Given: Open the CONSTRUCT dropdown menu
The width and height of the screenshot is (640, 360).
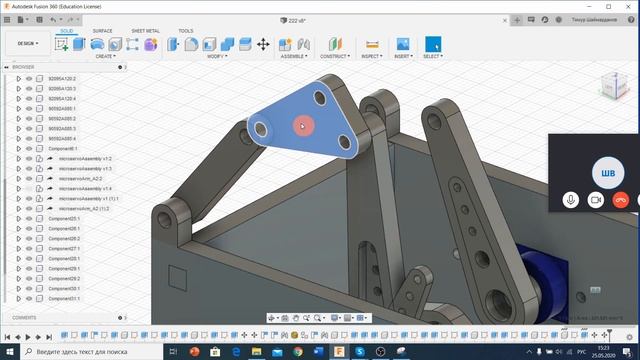Looking at the screenshot, I should pyautogui.click(x=335, y=56).
